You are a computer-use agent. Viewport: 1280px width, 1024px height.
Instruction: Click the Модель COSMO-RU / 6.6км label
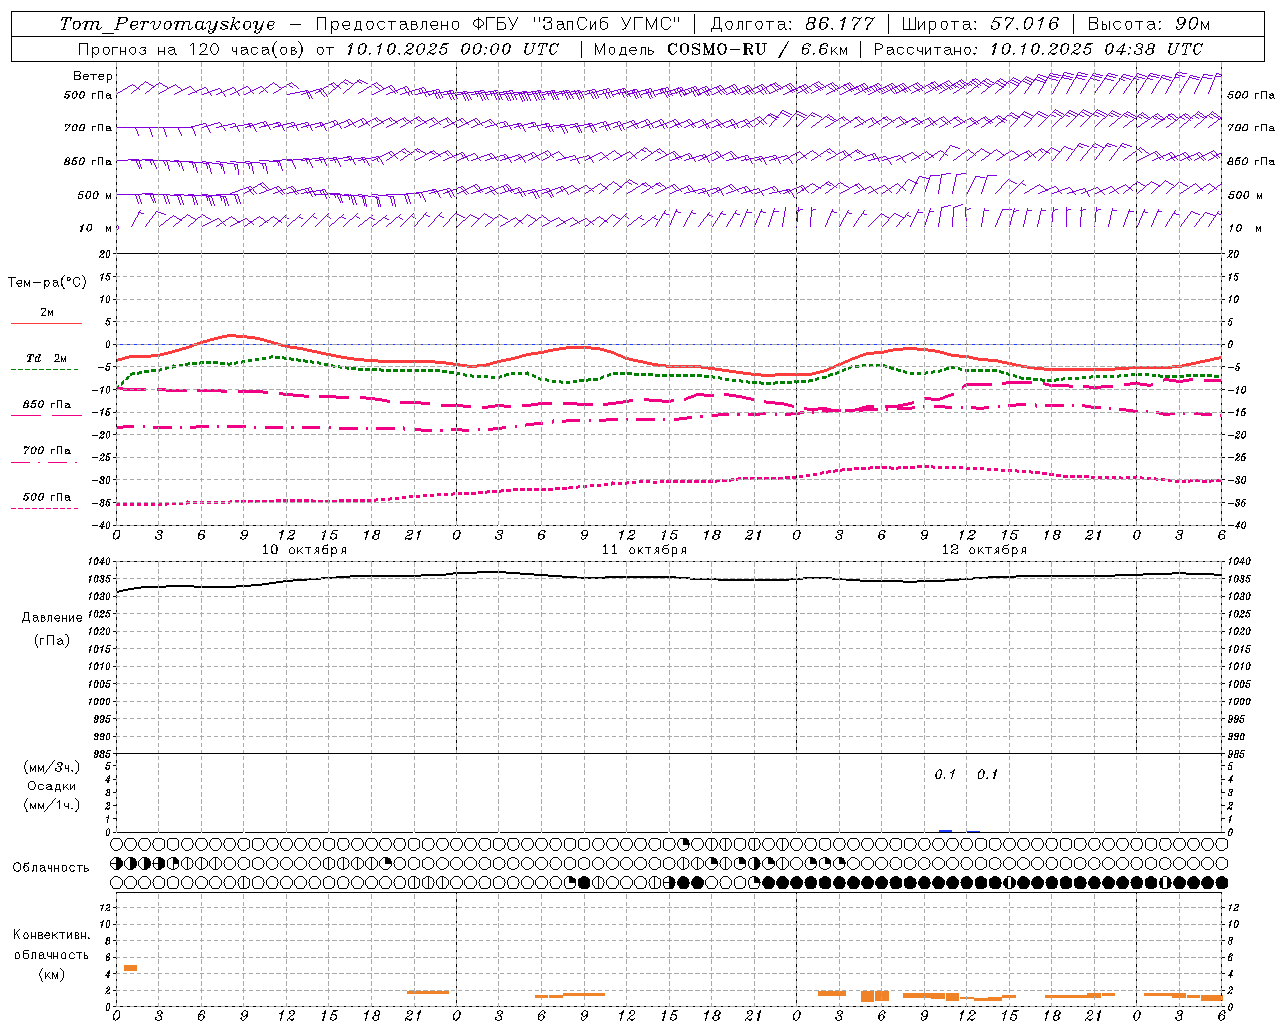click(x=720, y=49)
